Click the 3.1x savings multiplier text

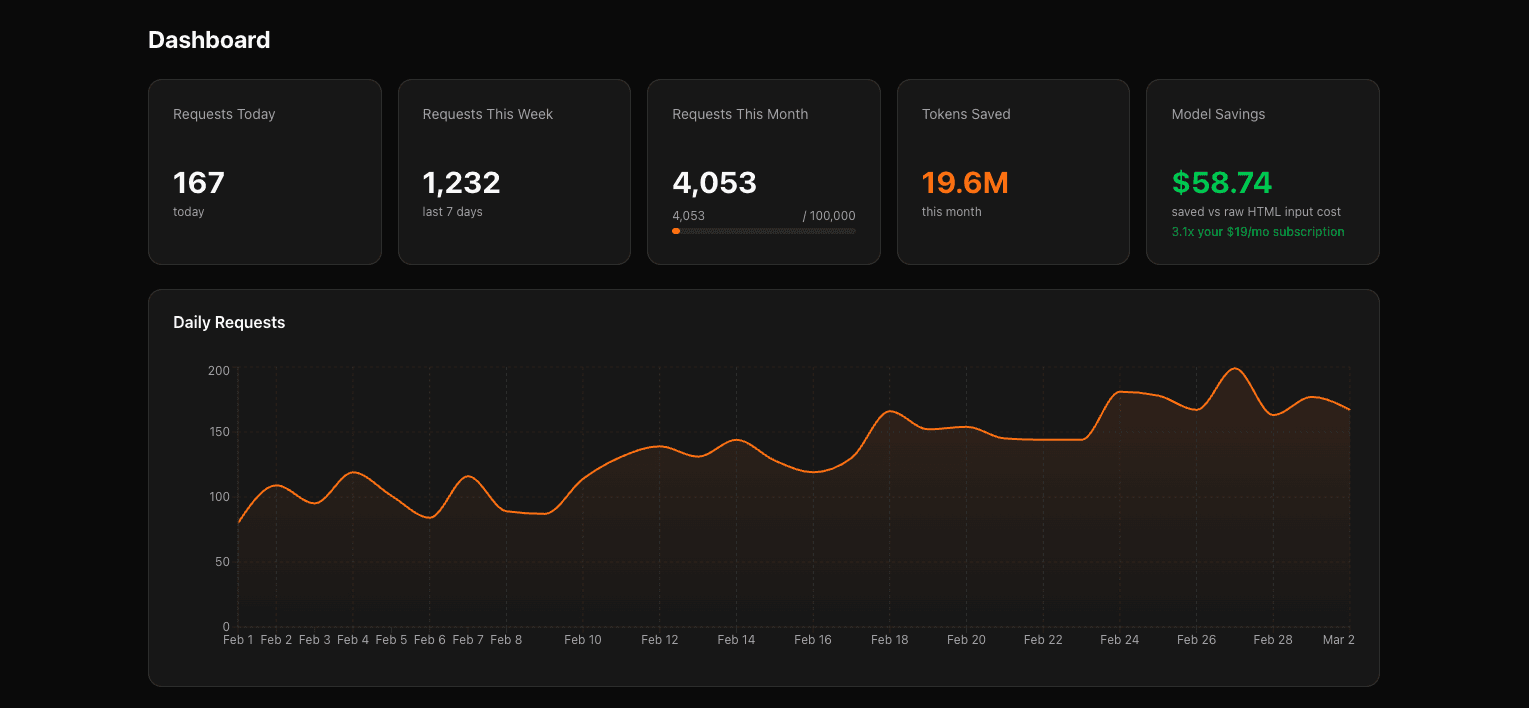[x=1183, y=231]
